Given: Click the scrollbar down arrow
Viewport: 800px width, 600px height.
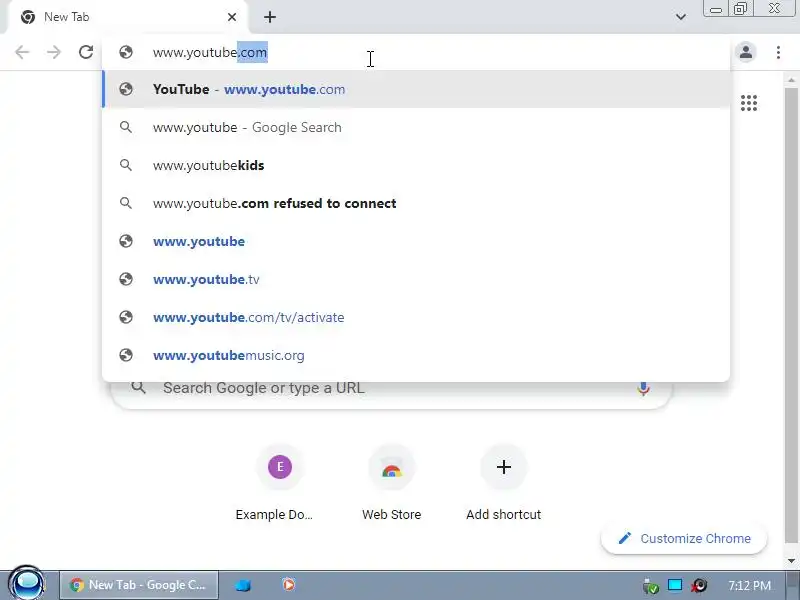Looking at the screenshot, I should point(791,561).
